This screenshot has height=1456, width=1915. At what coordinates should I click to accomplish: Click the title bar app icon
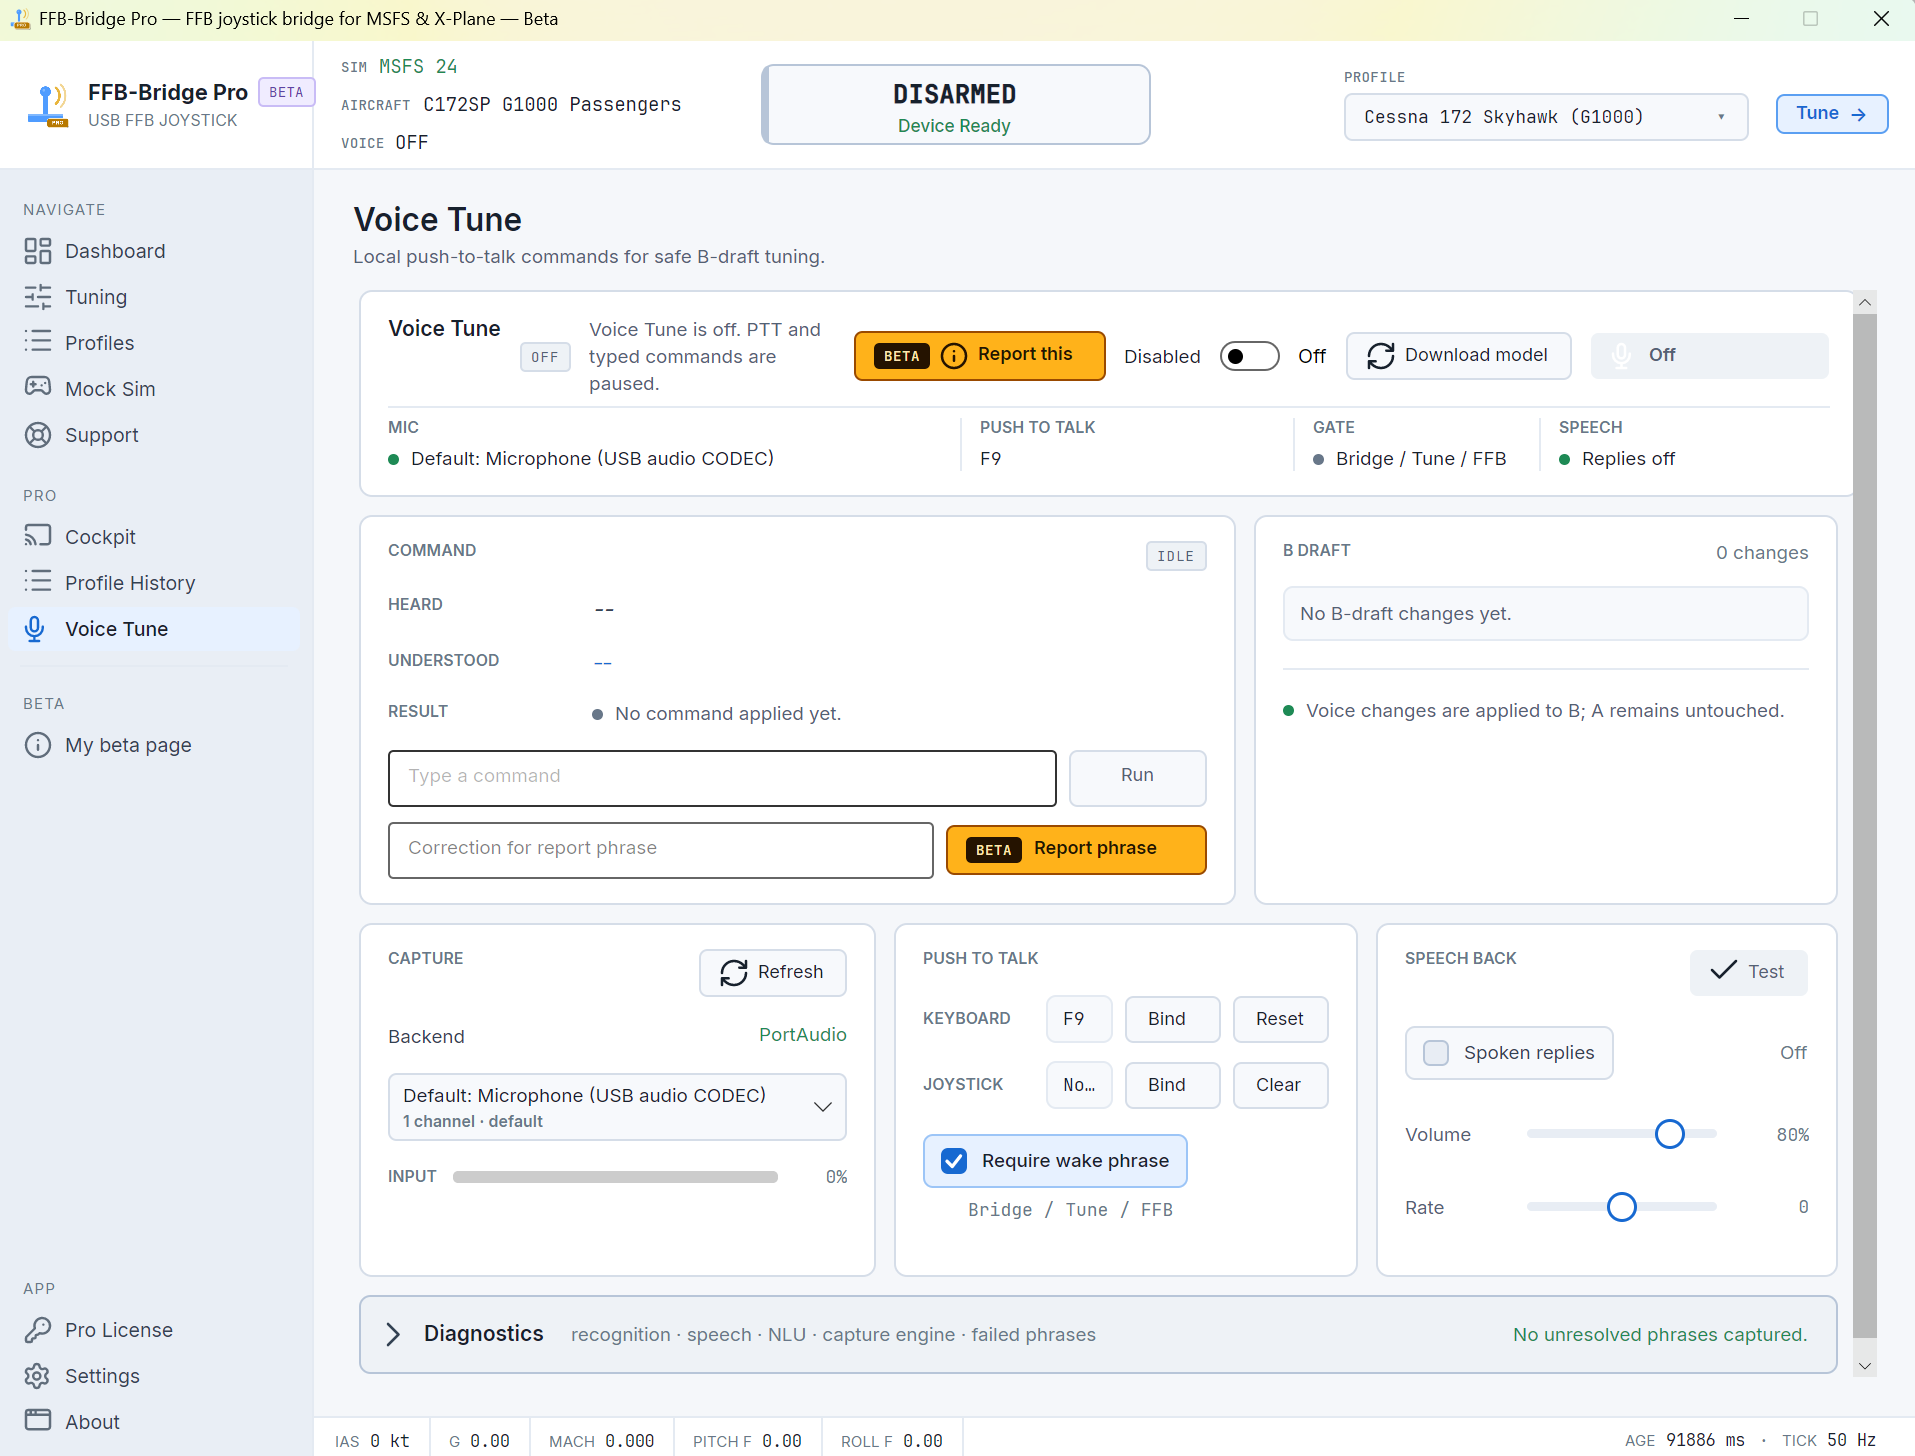click(20, 19)
